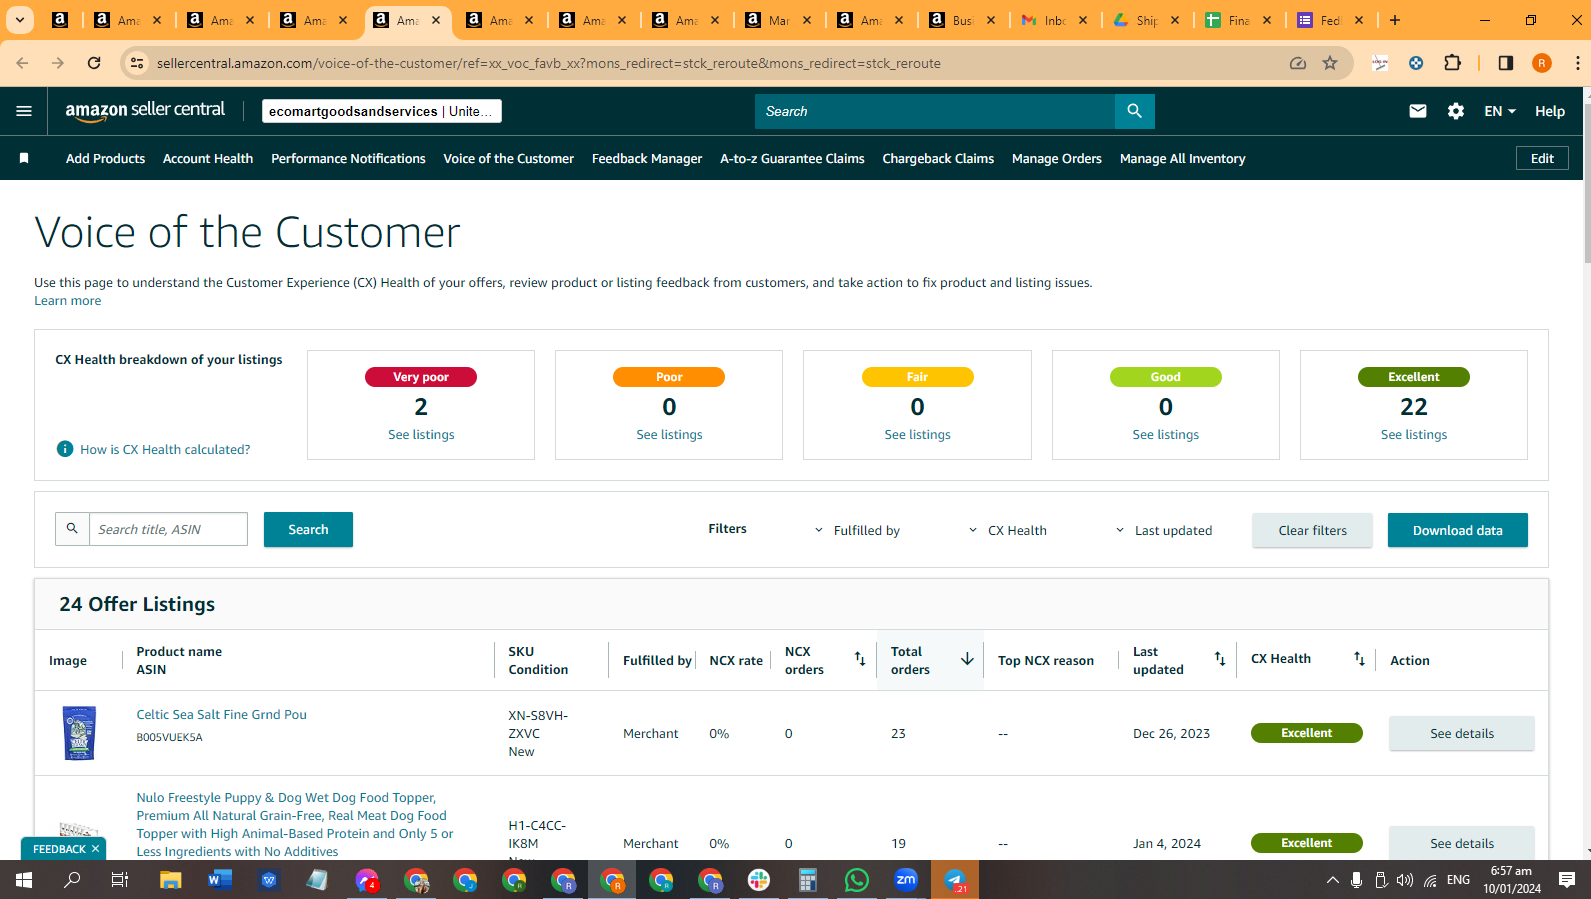Image resolution: width=1591 pixels, height=899 pixels.
Task: Sort by Total orders down arrow
Action: (x=967, y=659)
